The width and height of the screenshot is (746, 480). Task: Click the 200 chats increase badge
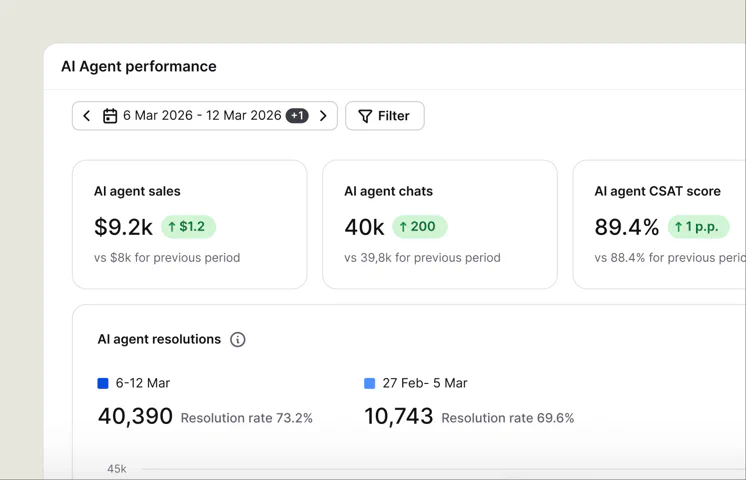(x=420, y=226)
